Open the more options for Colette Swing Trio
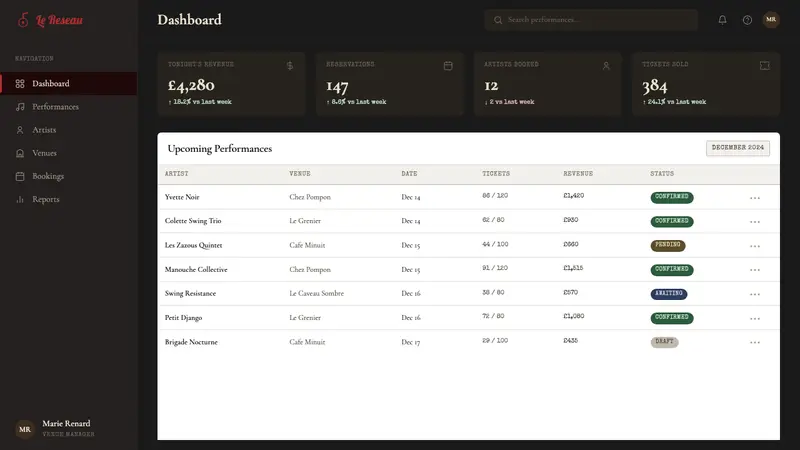This screenshot has width=800, height=450. [755, 221]
